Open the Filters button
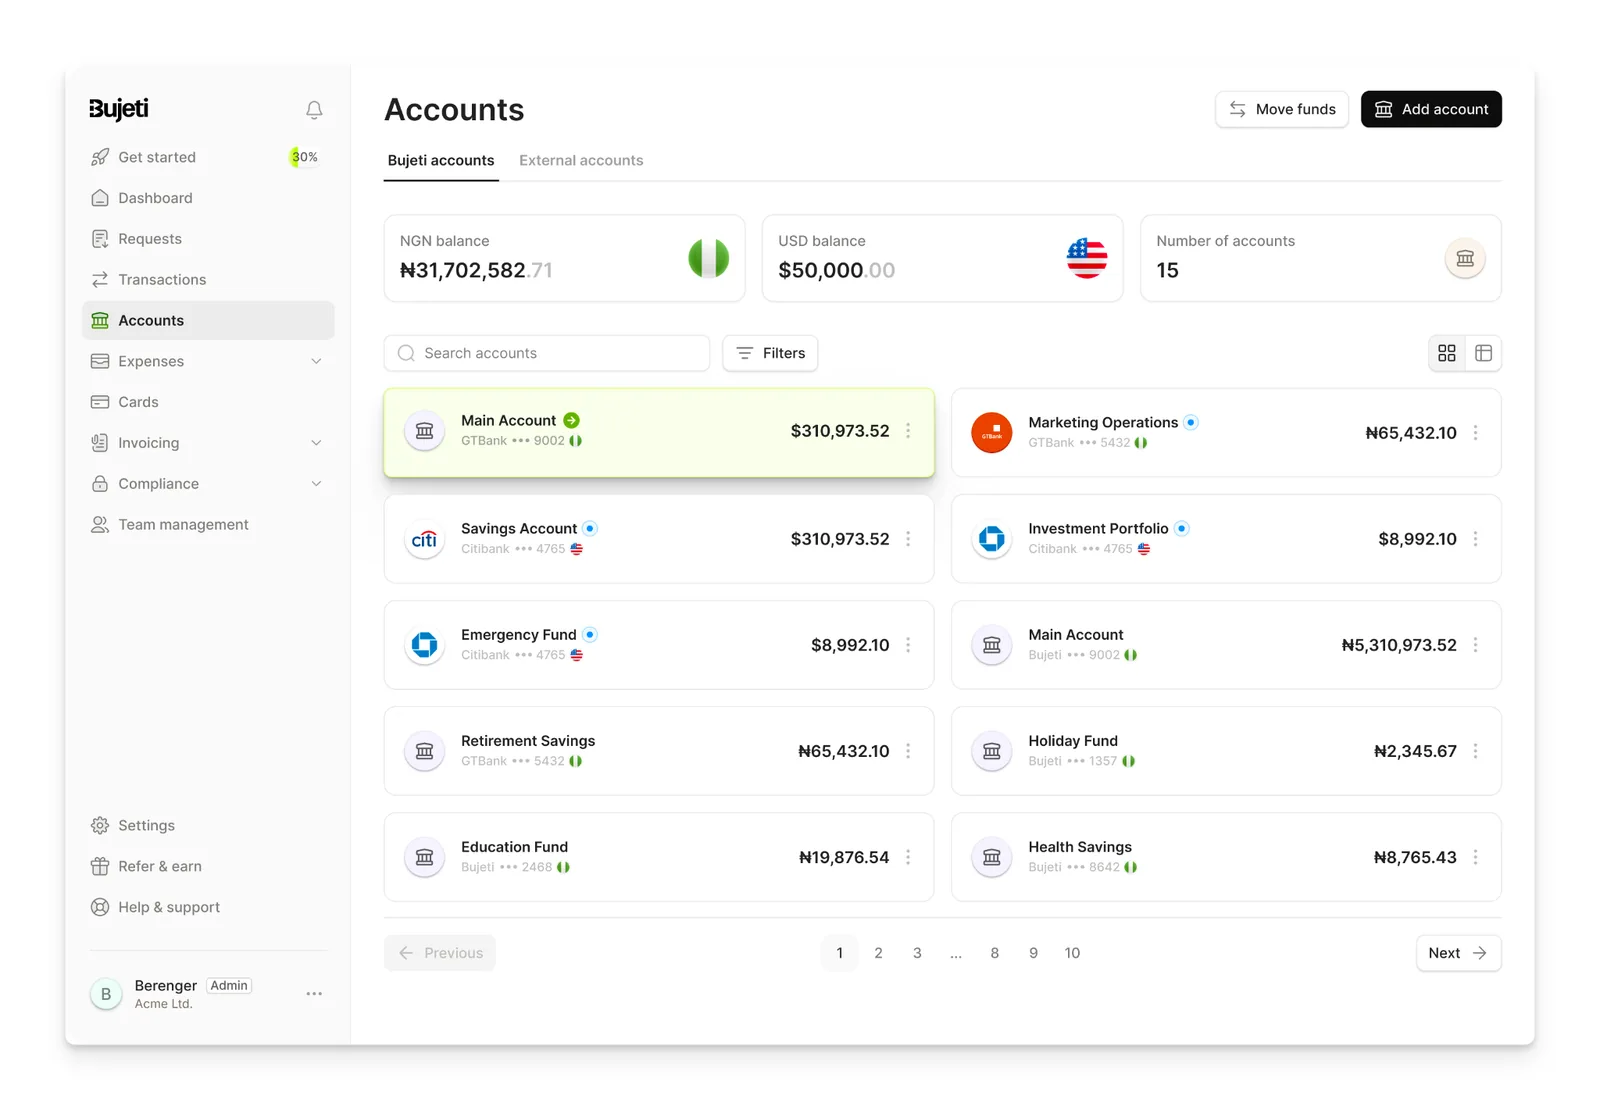Screen dimensions: 1600x1110 [x=770, y=353]
